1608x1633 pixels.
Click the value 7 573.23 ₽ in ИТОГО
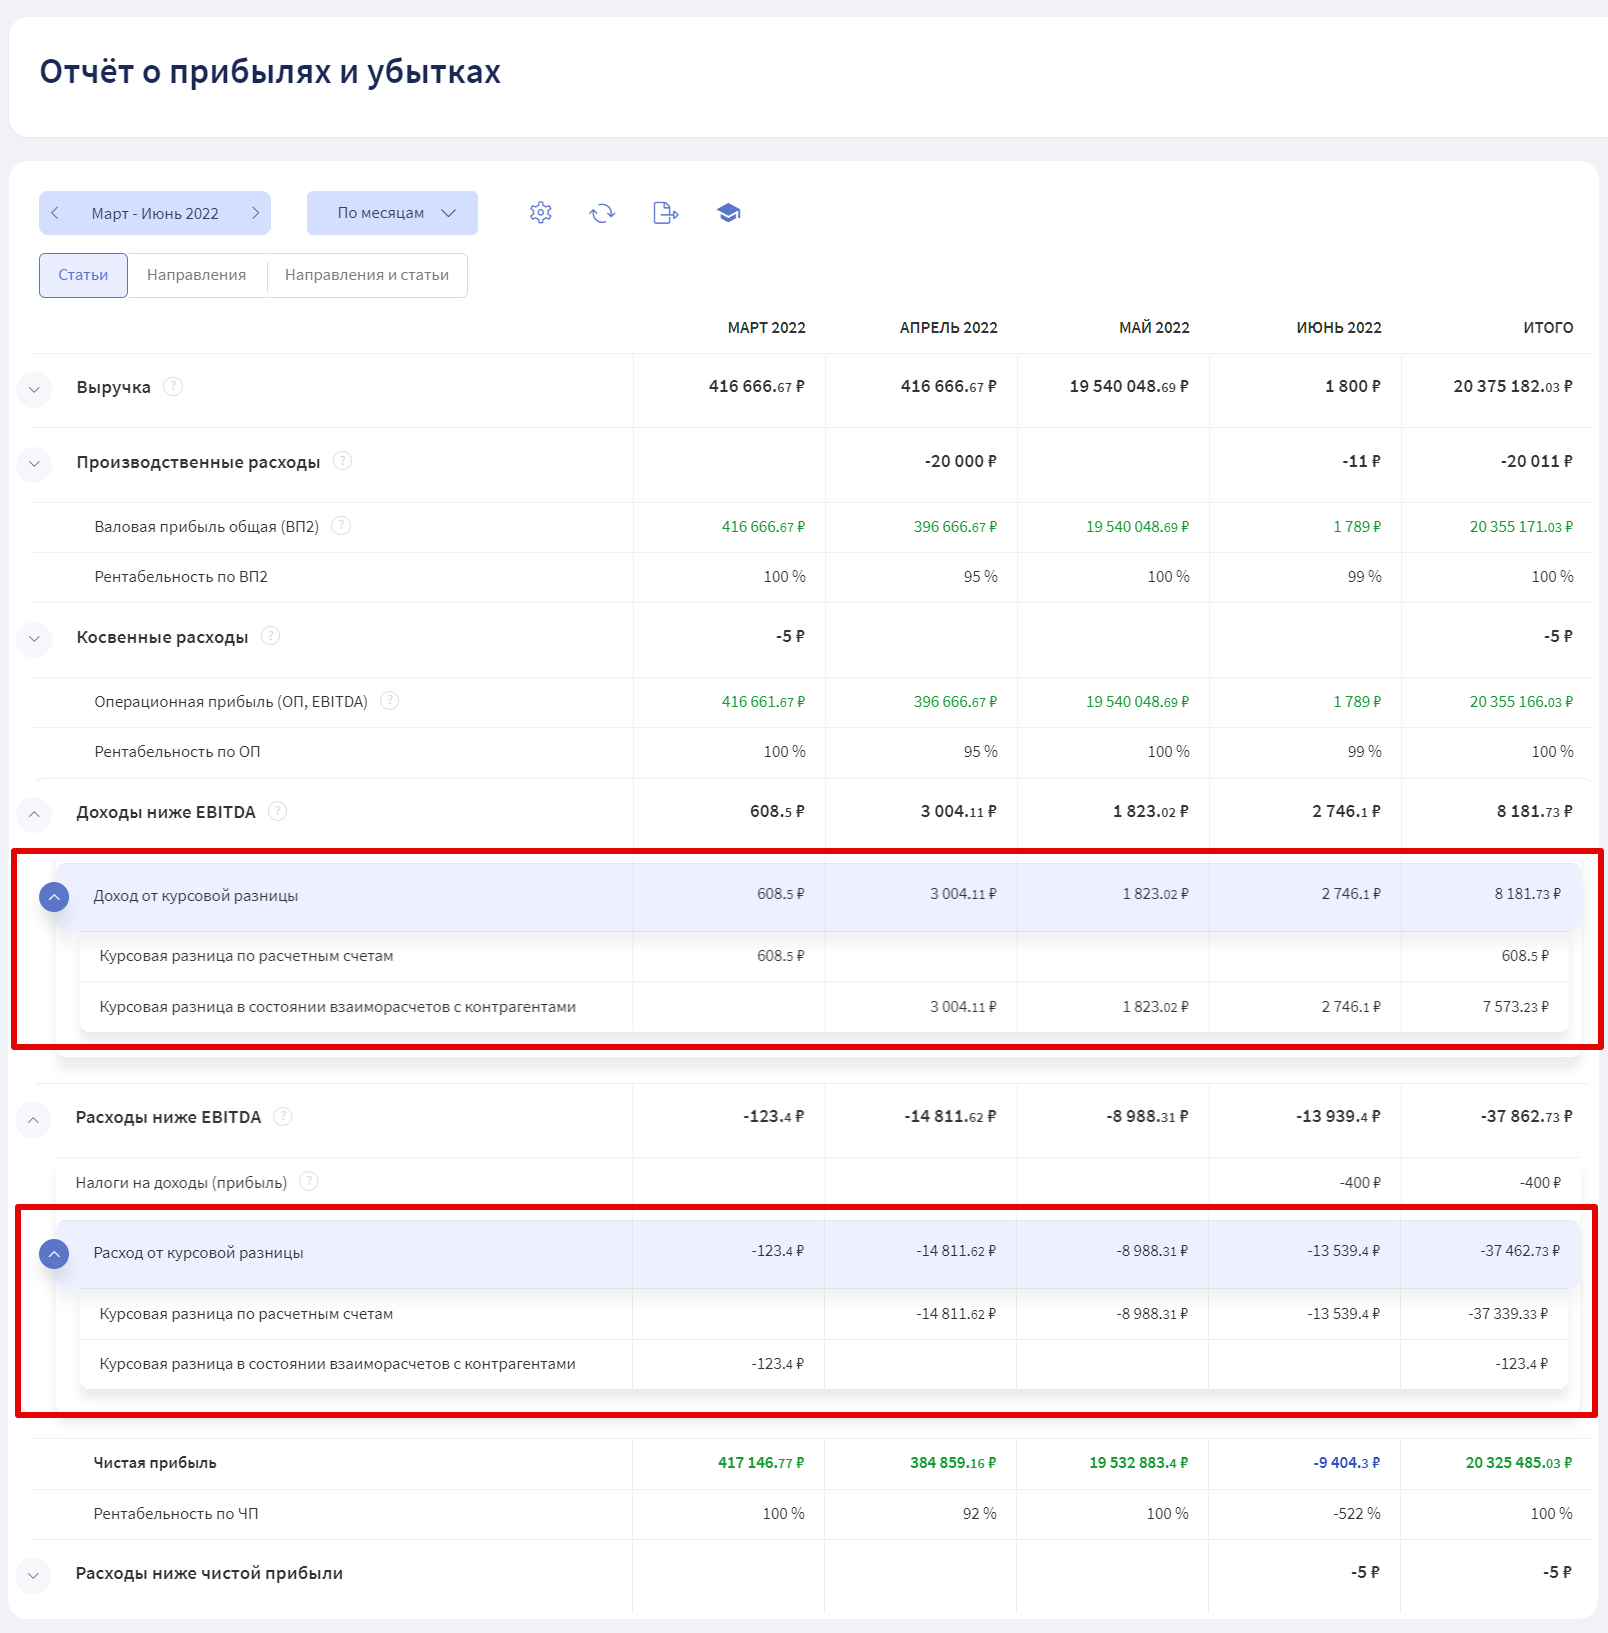[x=1515, y=1007]
